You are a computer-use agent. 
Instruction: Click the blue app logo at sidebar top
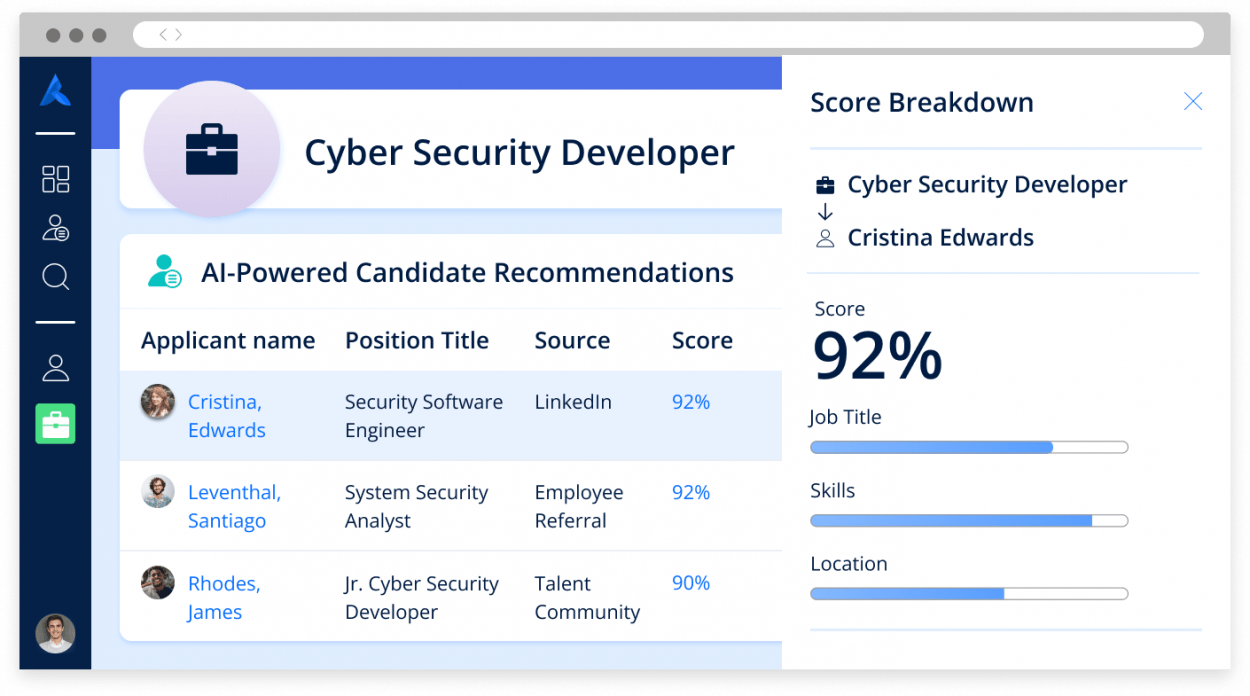[55, 91]
